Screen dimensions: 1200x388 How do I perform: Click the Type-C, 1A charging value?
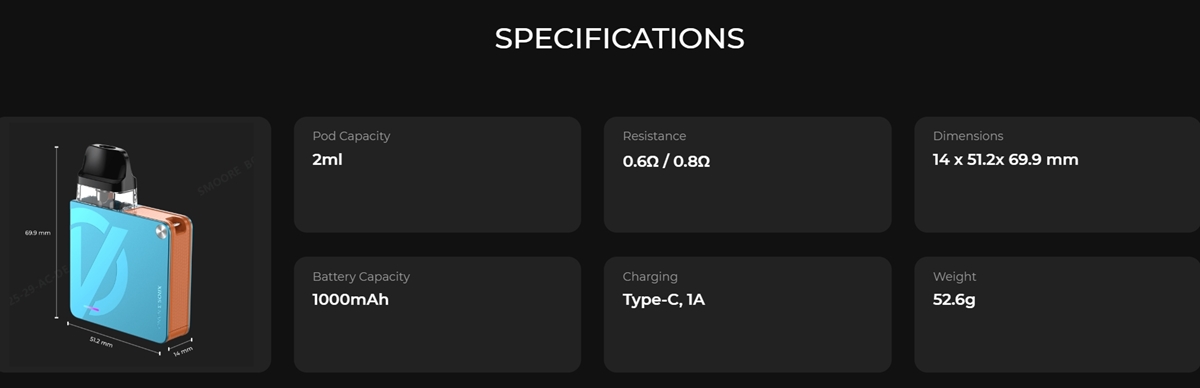point(663,299)
